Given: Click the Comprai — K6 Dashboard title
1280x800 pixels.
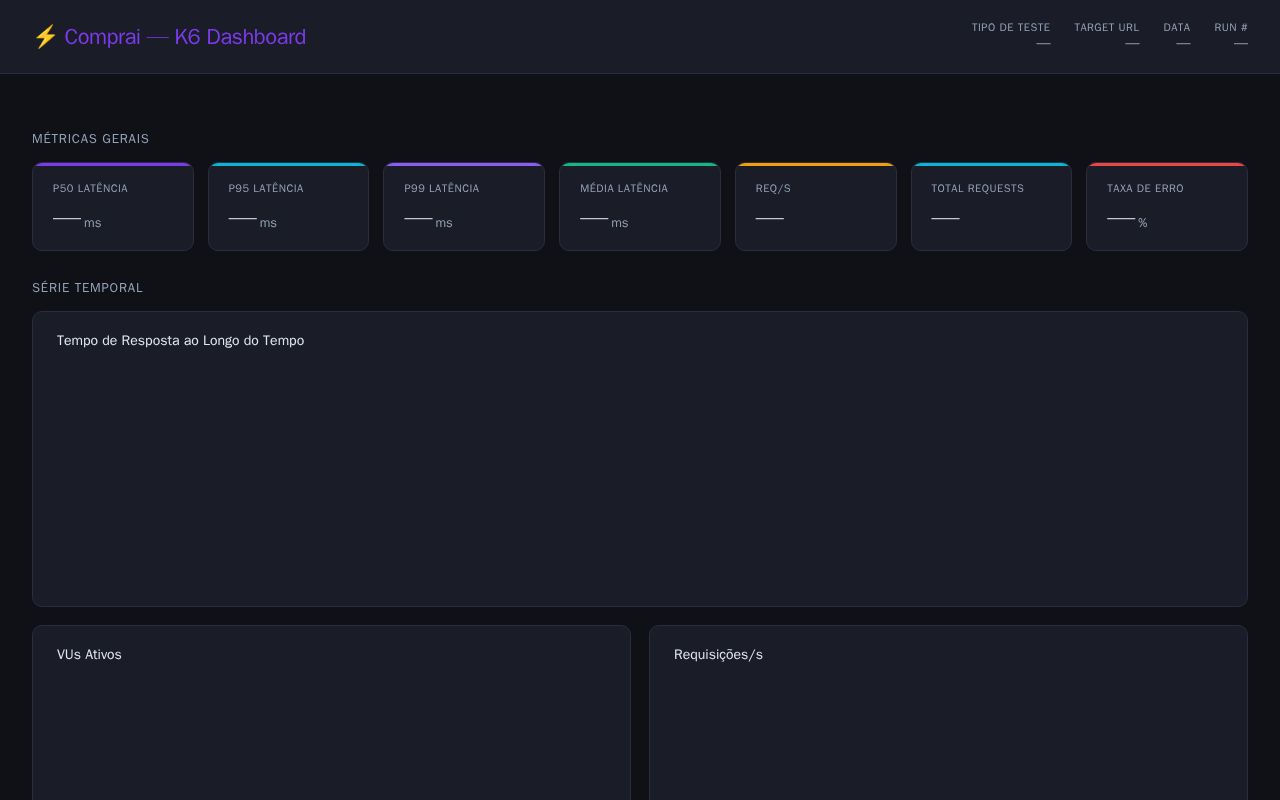Looking at the screenshot, I should point(185,37).
